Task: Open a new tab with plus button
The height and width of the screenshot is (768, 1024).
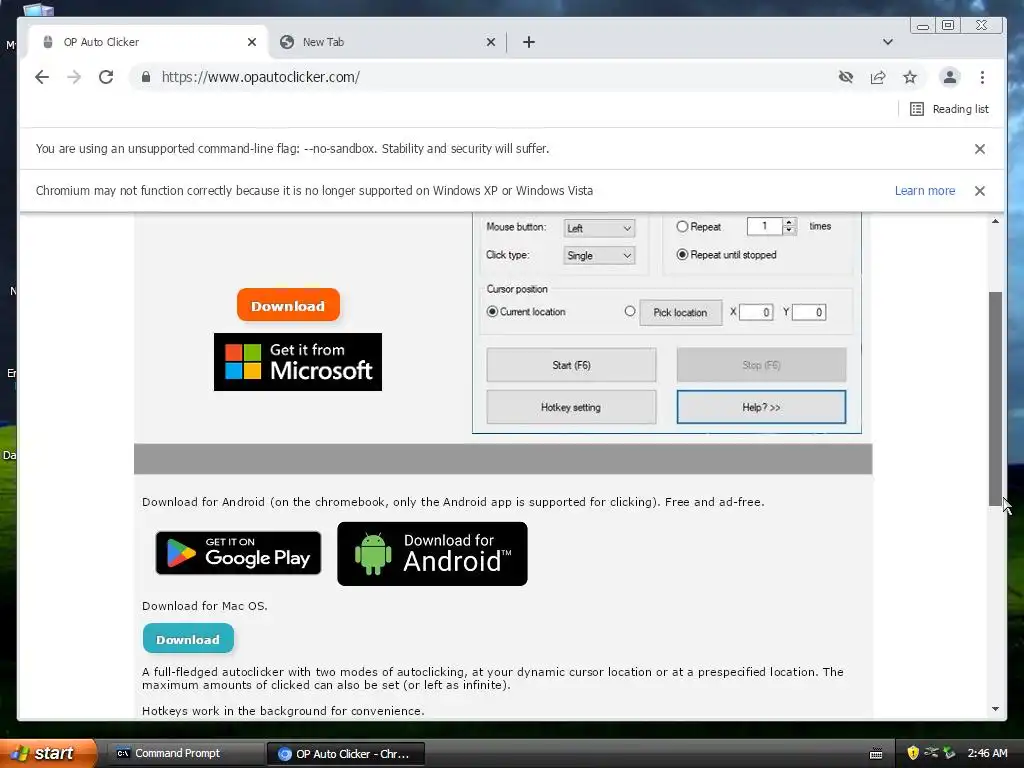Action: [x=529, y=42]
